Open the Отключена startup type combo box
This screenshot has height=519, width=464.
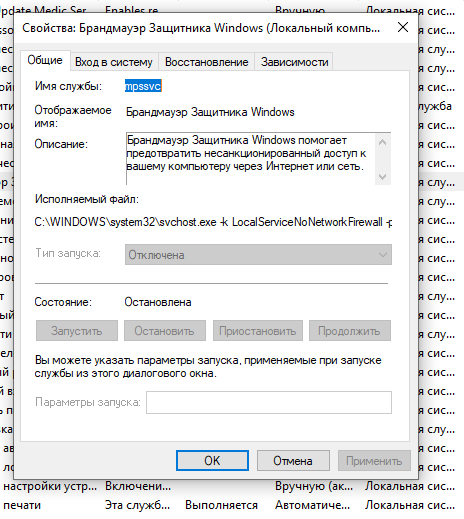(258, 255)
